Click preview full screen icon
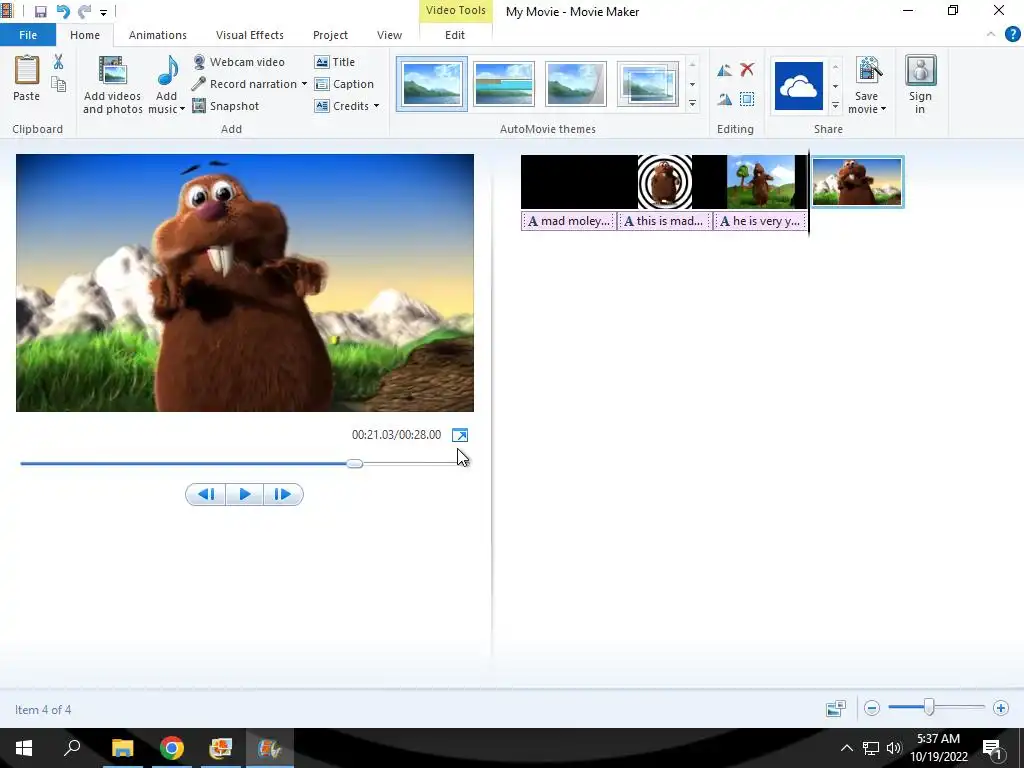This screenshot has height=768, width=1024. pyautogui.click(x=460, y=435)
